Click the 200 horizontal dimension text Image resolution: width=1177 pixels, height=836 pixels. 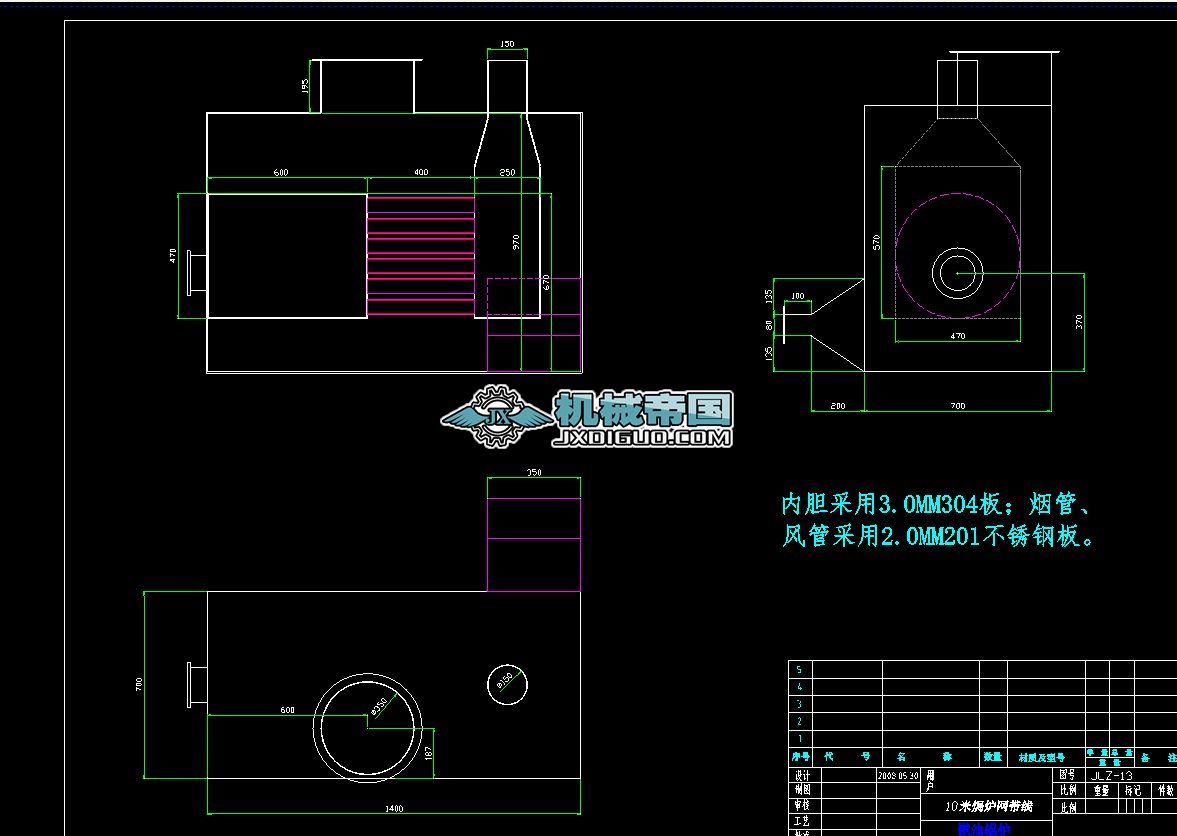point(838,406)
